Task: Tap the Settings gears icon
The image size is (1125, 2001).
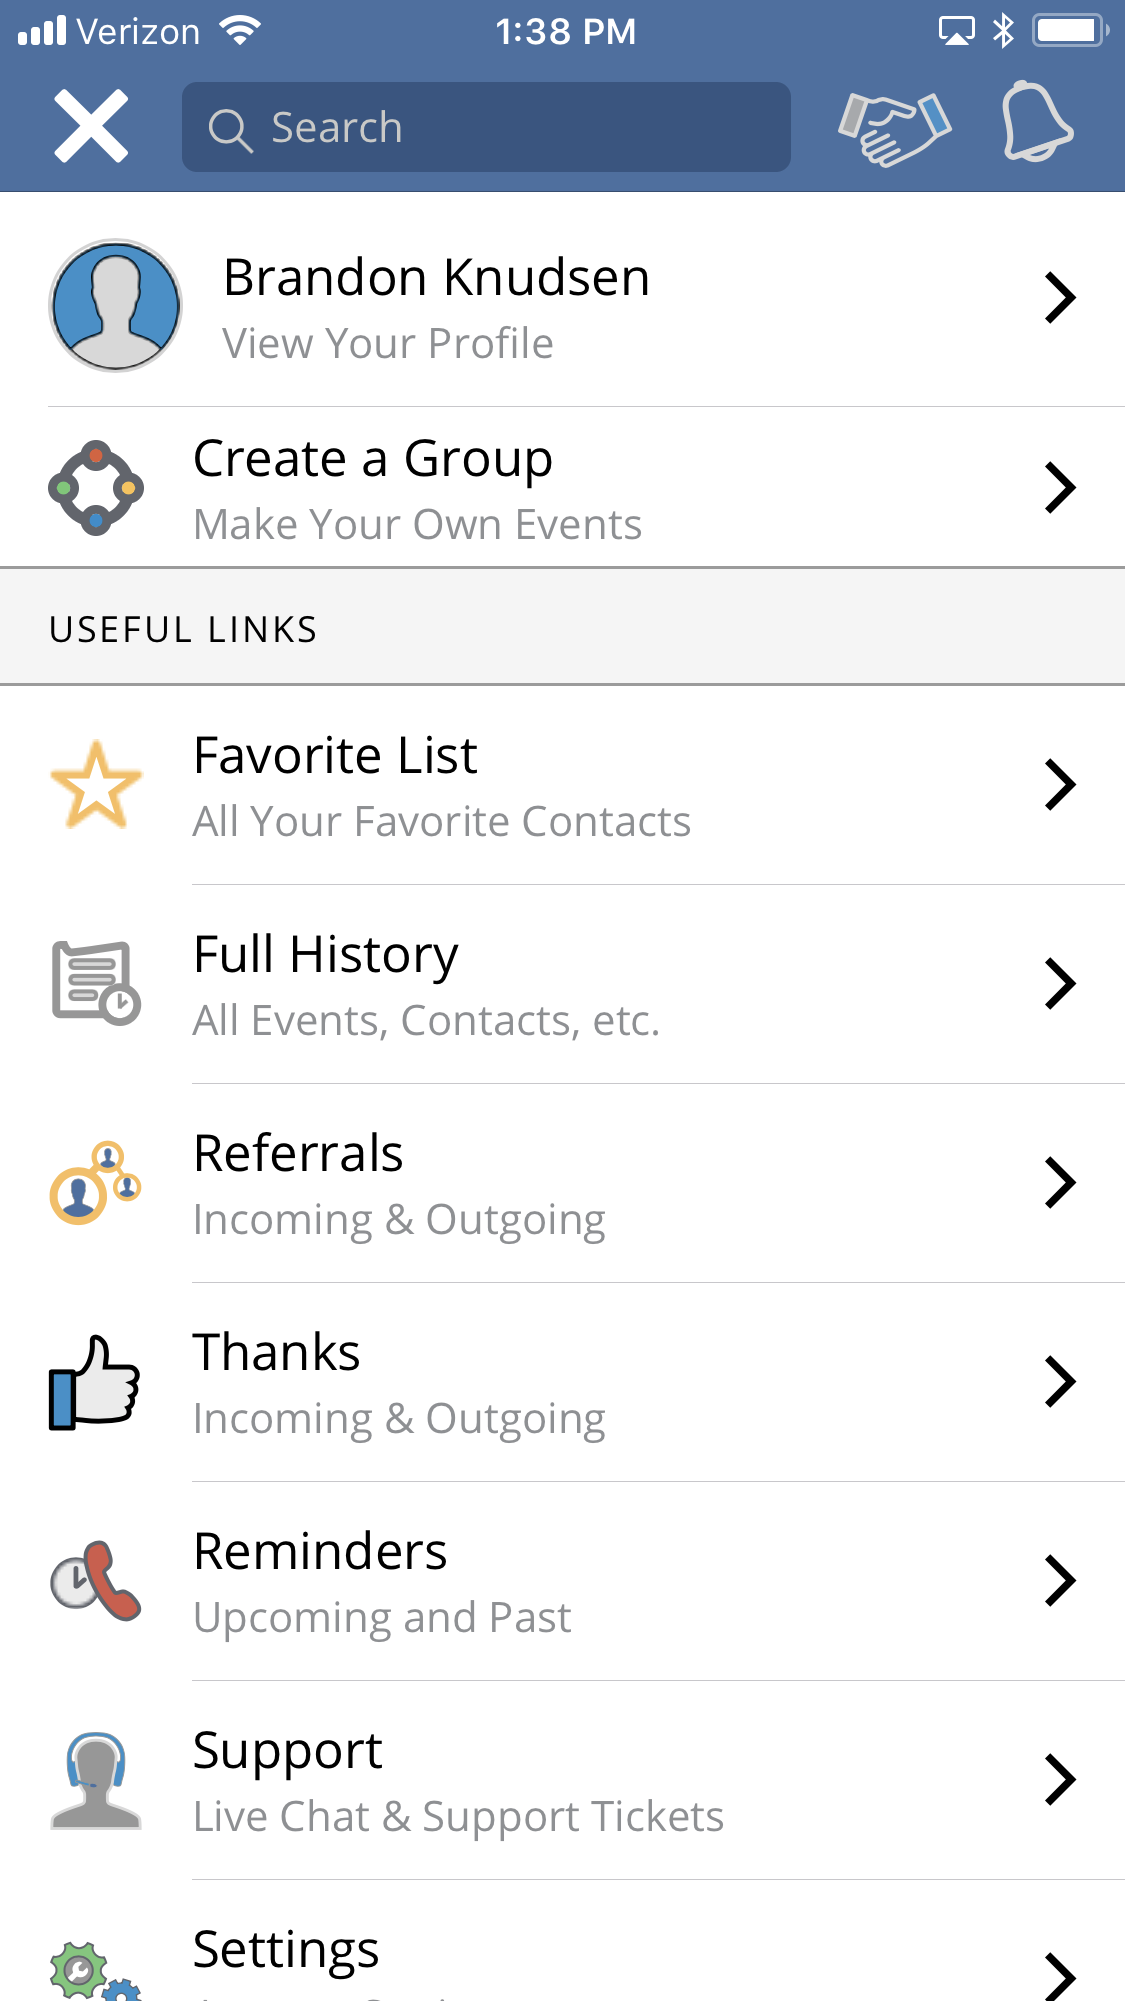Action: click(94, 1971)
